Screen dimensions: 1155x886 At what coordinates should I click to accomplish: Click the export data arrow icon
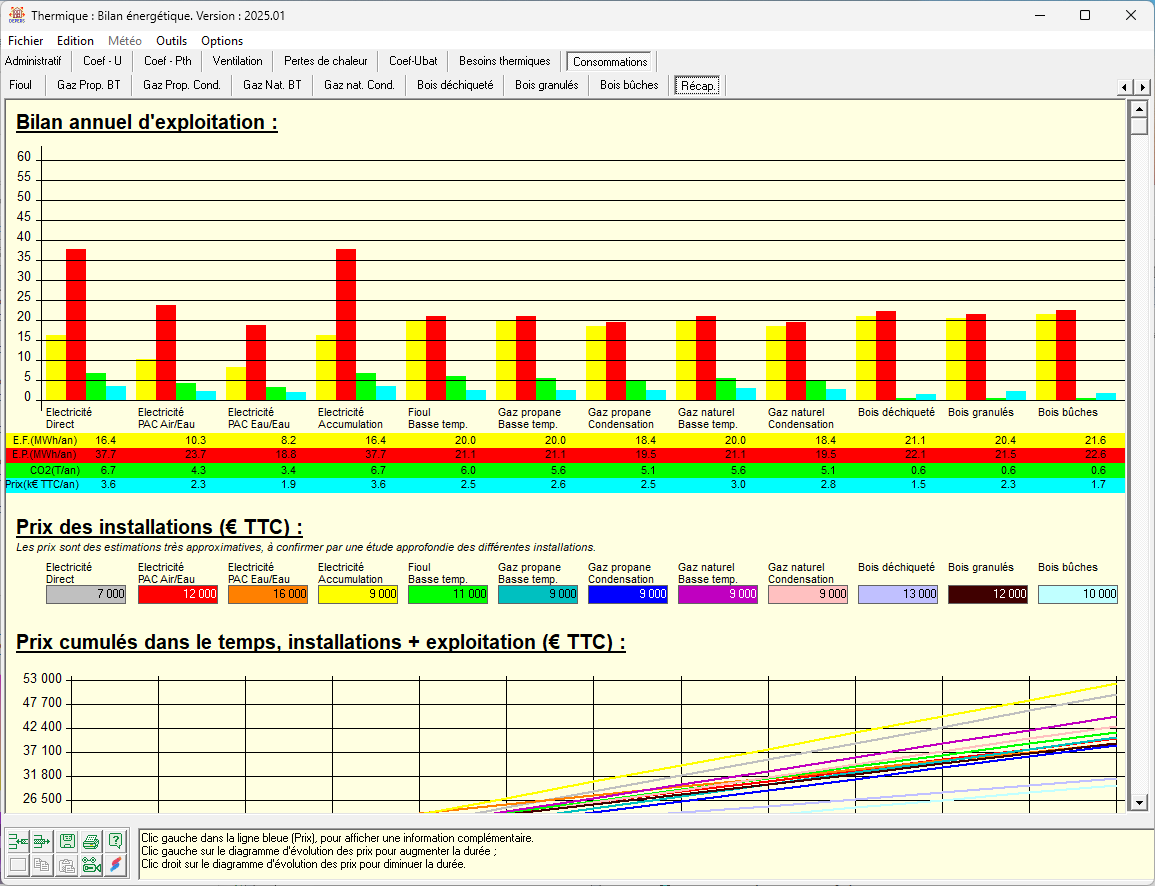click(x=42, y=841)
